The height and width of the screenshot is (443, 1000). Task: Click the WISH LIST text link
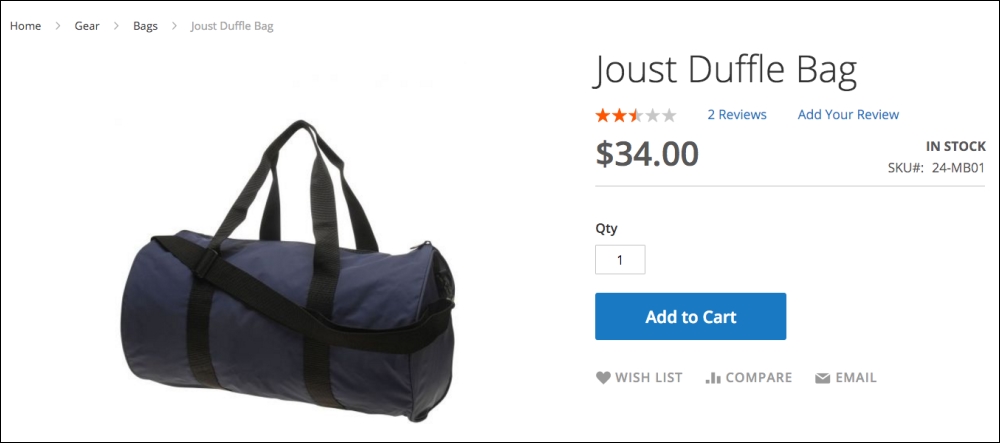click(649, 378)
